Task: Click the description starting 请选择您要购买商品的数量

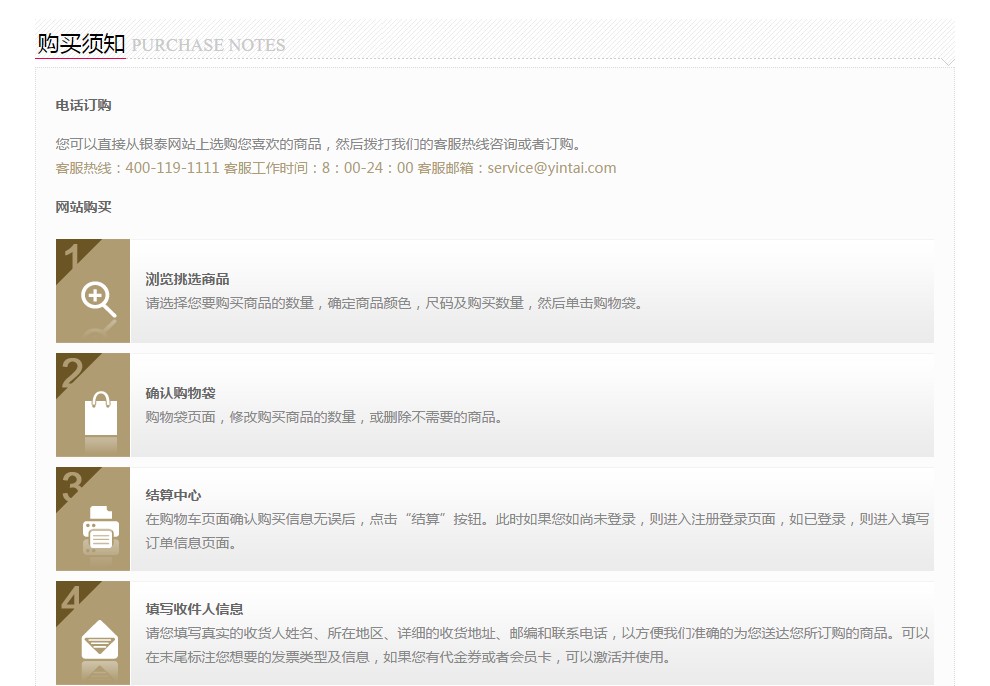Action: click(x=395, y=303)
